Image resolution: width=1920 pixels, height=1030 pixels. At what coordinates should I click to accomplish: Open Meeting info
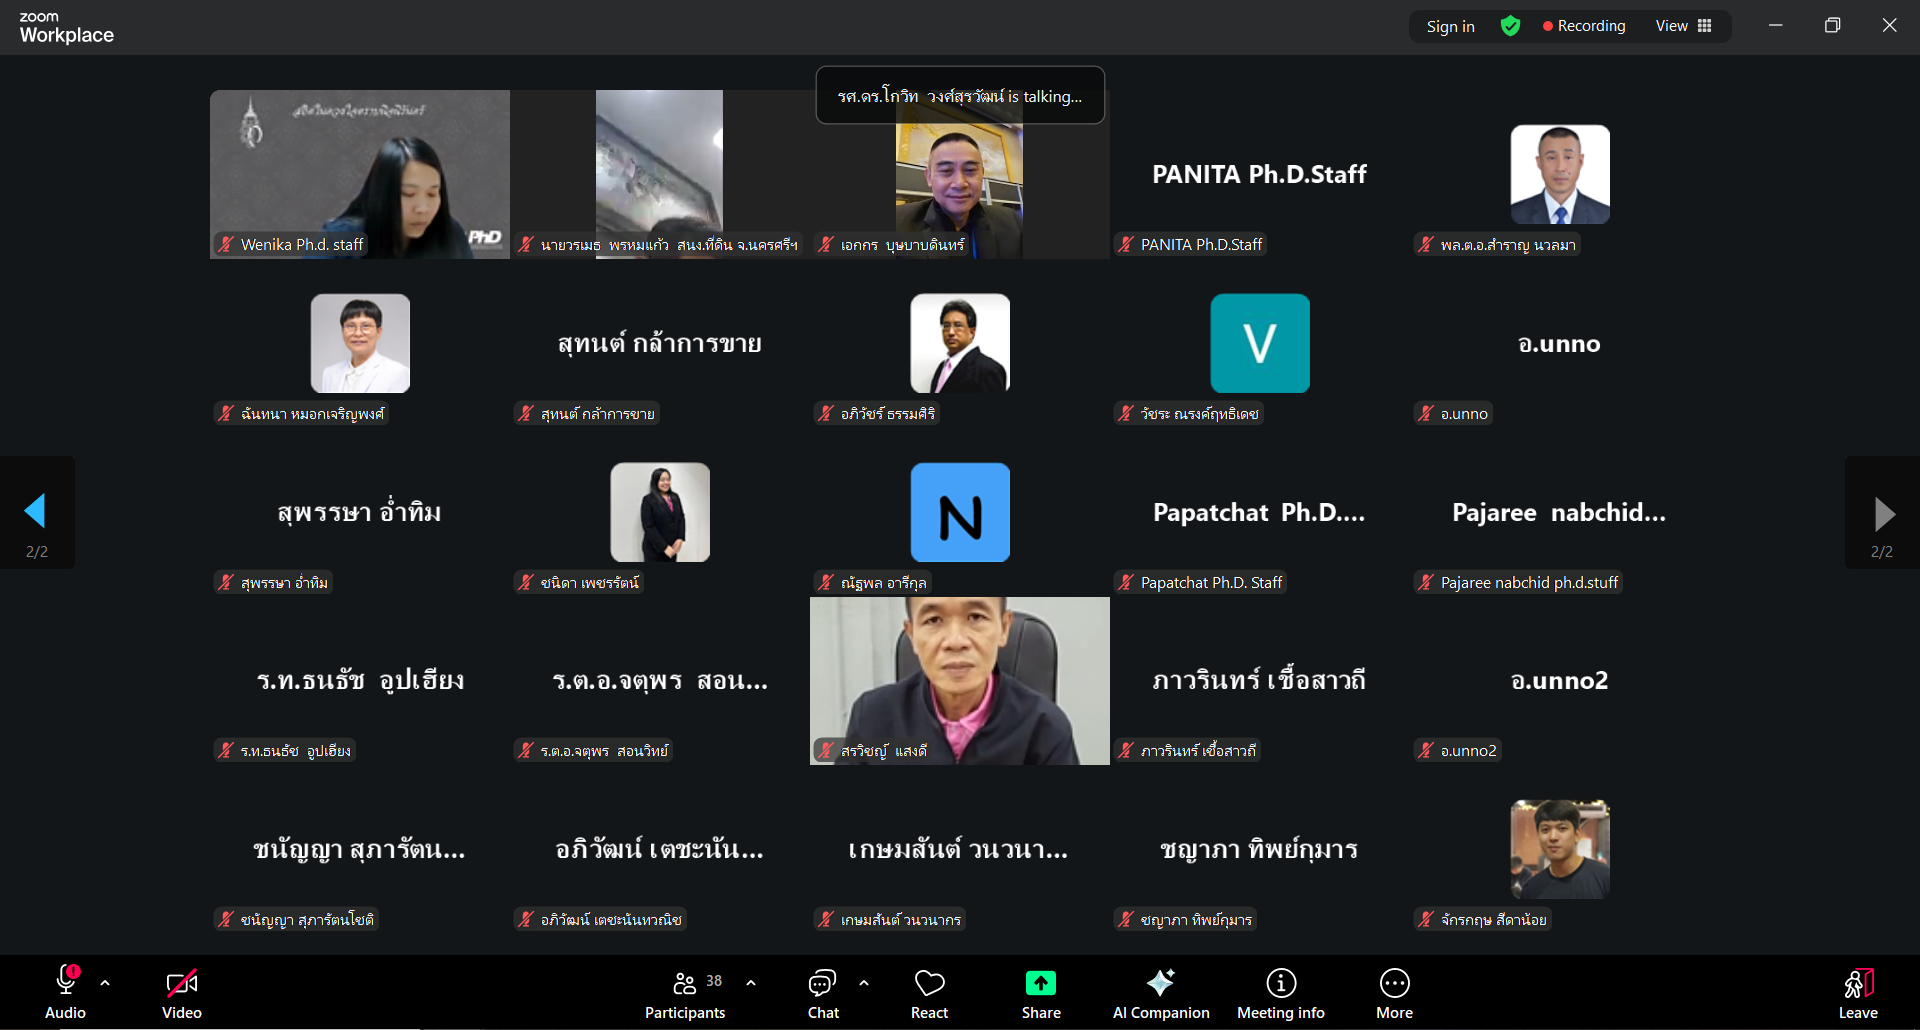(x=1280, y=994)
